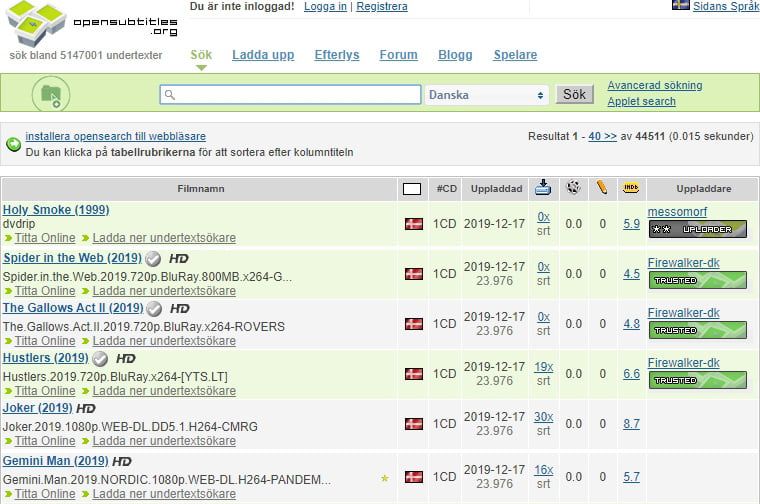This screenshot has width=760, height=504.
Task: Click the Swedish flag icon
Action: point(681,5)
